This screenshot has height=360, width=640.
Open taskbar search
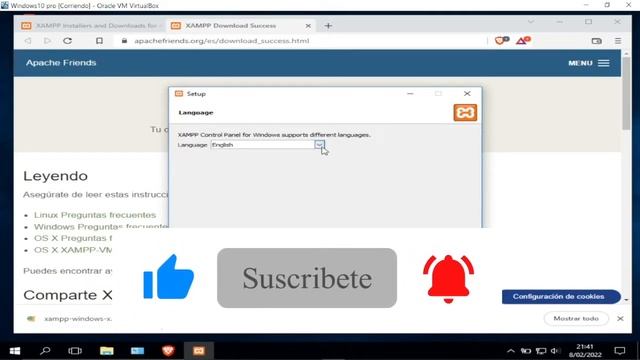45,351
